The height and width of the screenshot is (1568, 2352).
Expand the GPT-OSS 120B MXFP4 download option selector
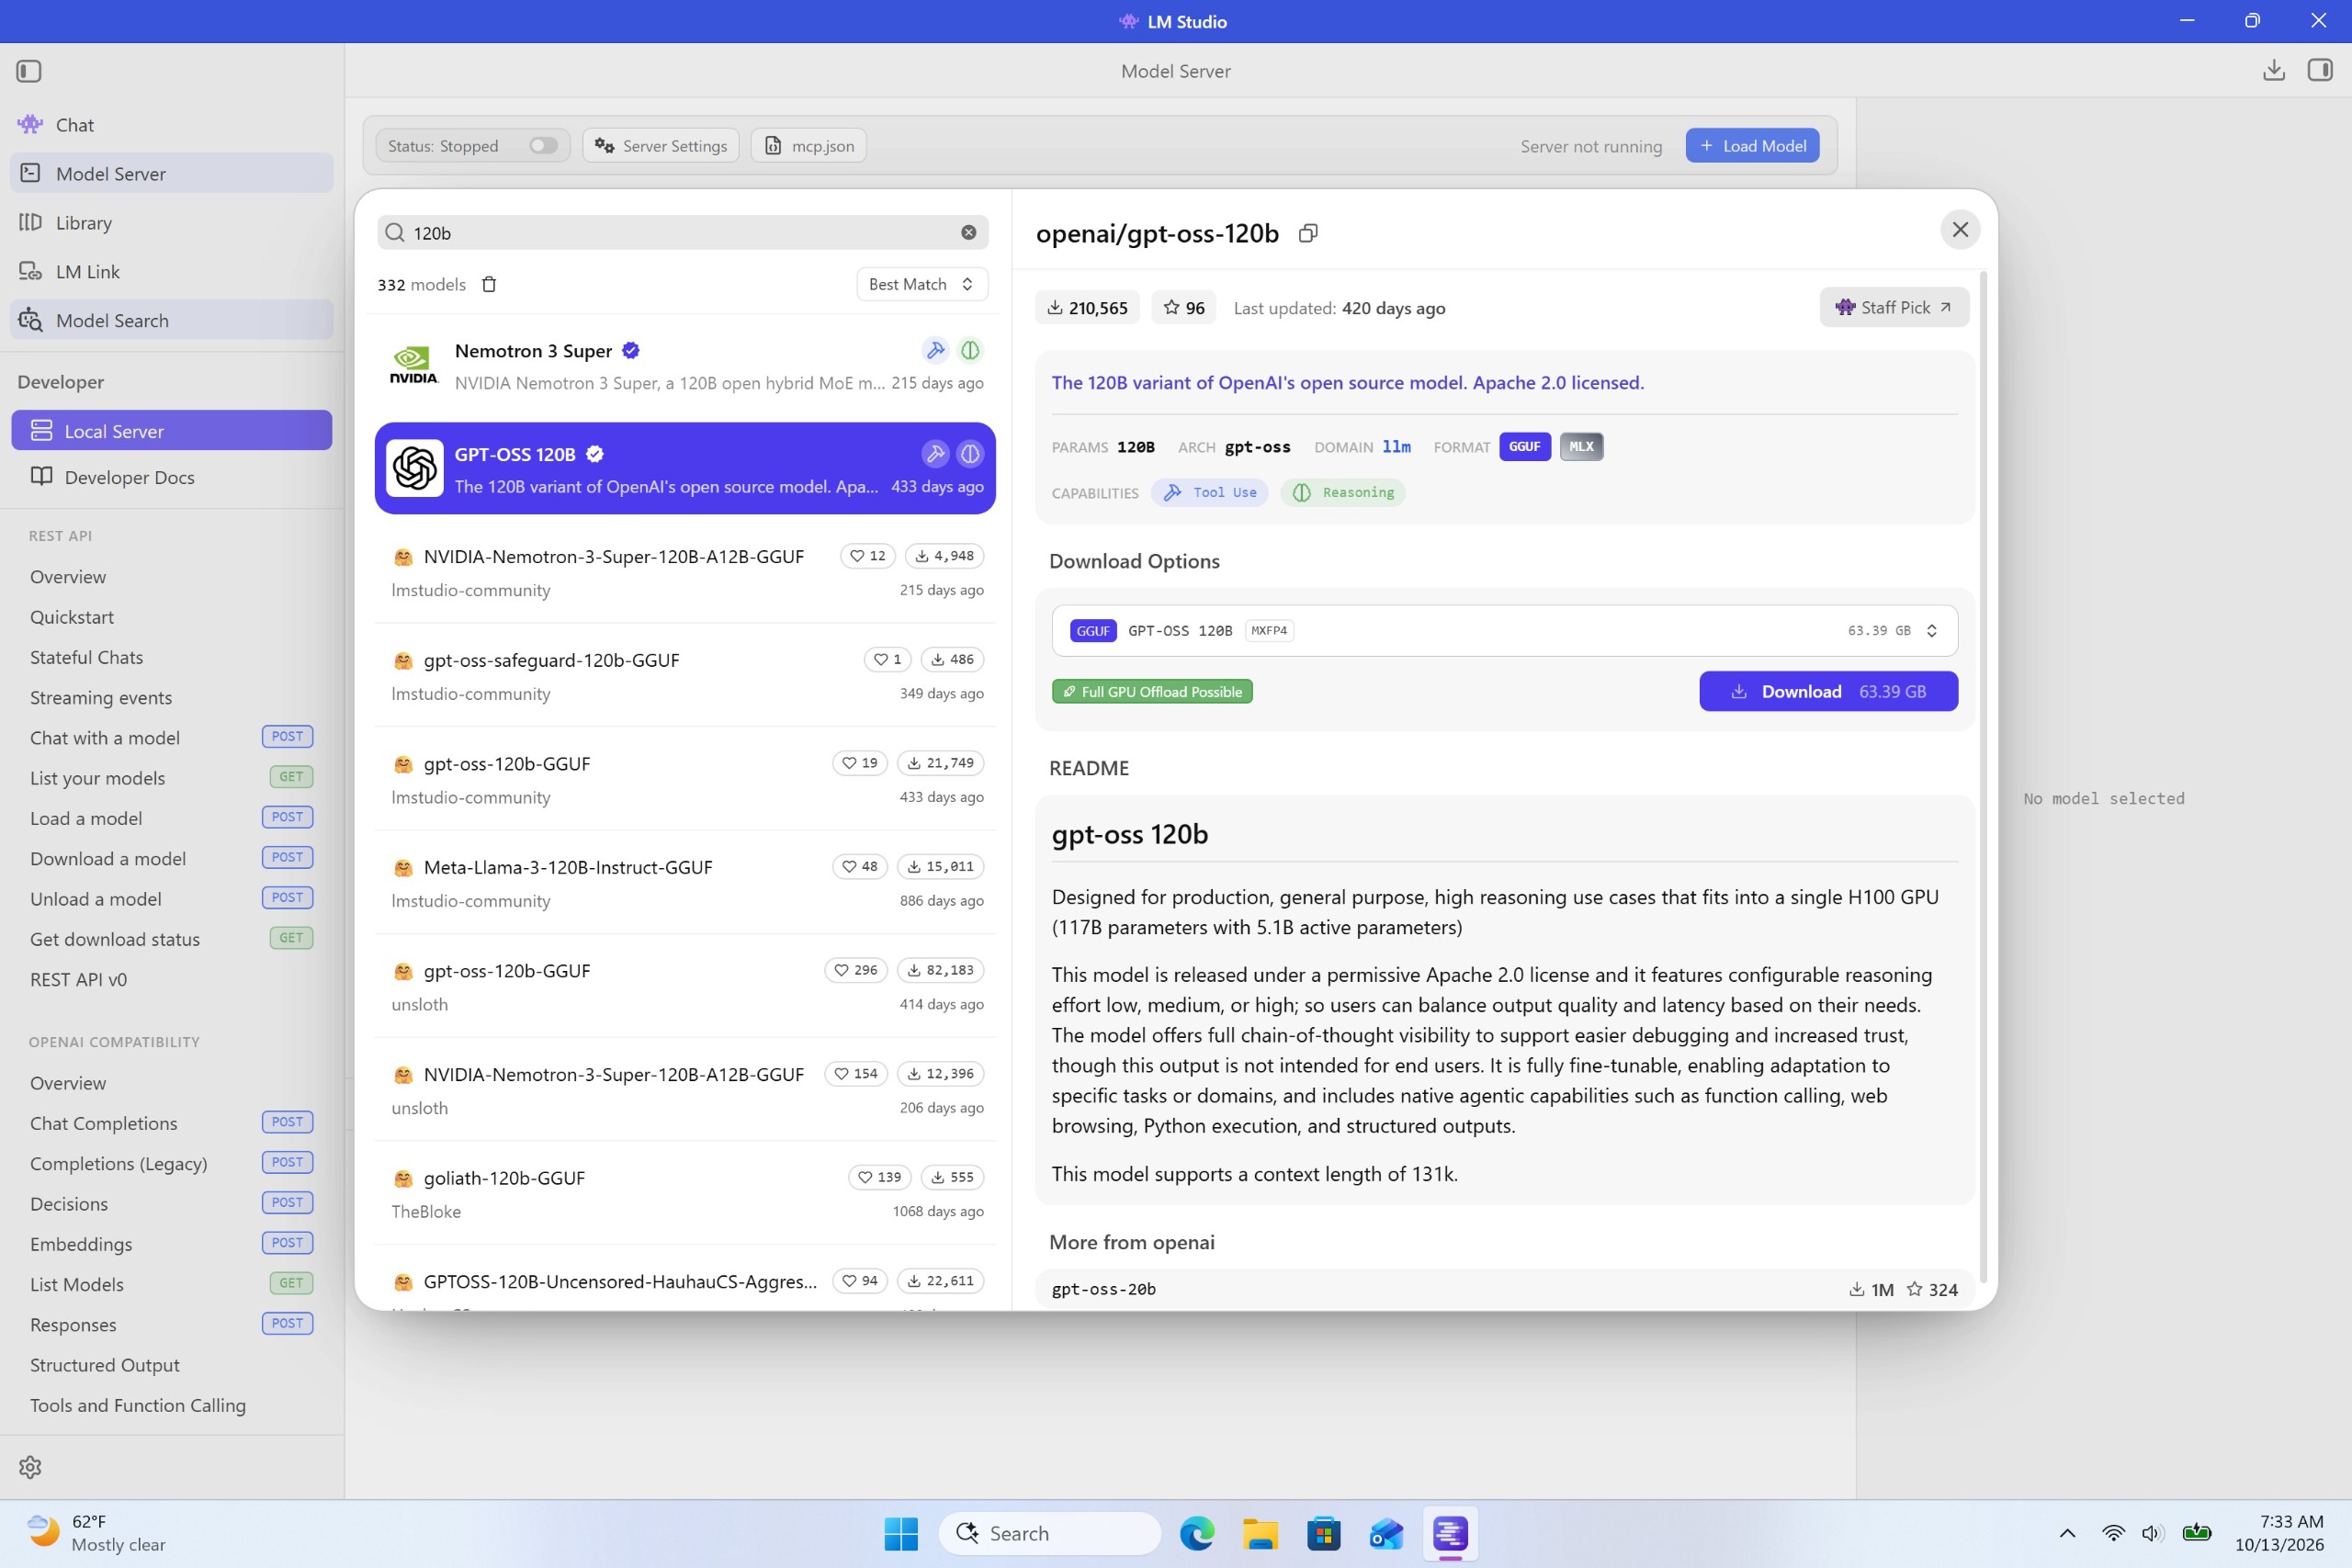(1504, 631)
